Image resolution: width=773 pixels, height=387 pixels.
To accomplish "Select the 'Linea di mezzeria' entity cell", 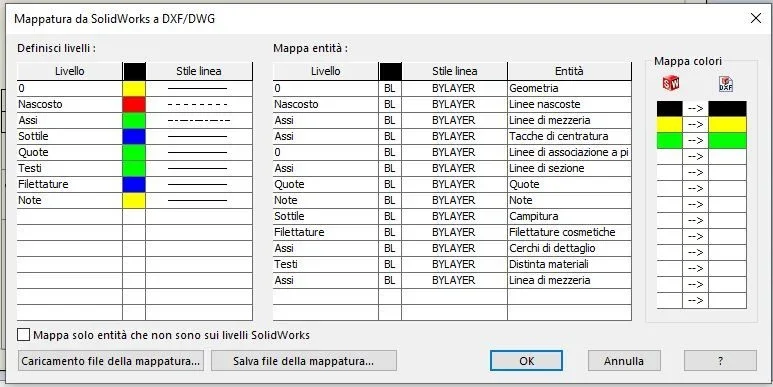I will pyautogui.click(x=569, y=280).
